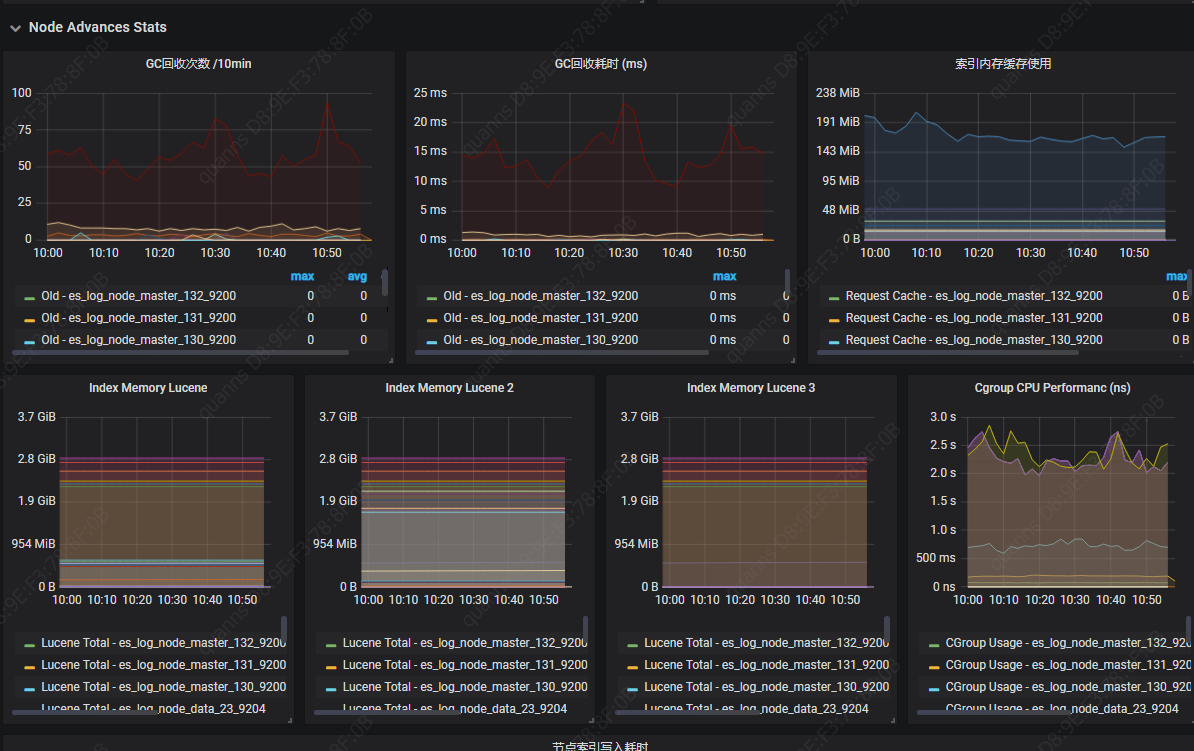Open the GC回收次数 /10min panel title menu

(199, 64)
